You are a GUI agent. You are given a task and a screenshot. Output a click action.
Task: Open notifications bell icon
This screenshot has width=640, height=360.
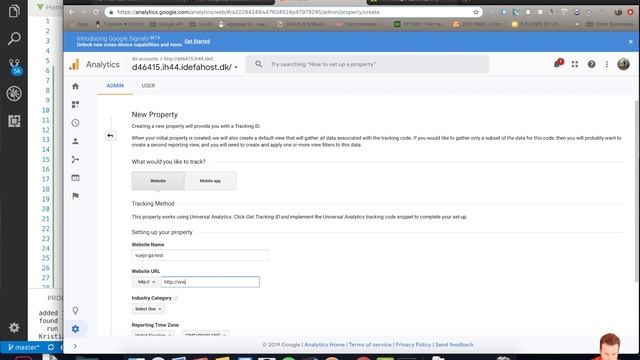point(558,64)
